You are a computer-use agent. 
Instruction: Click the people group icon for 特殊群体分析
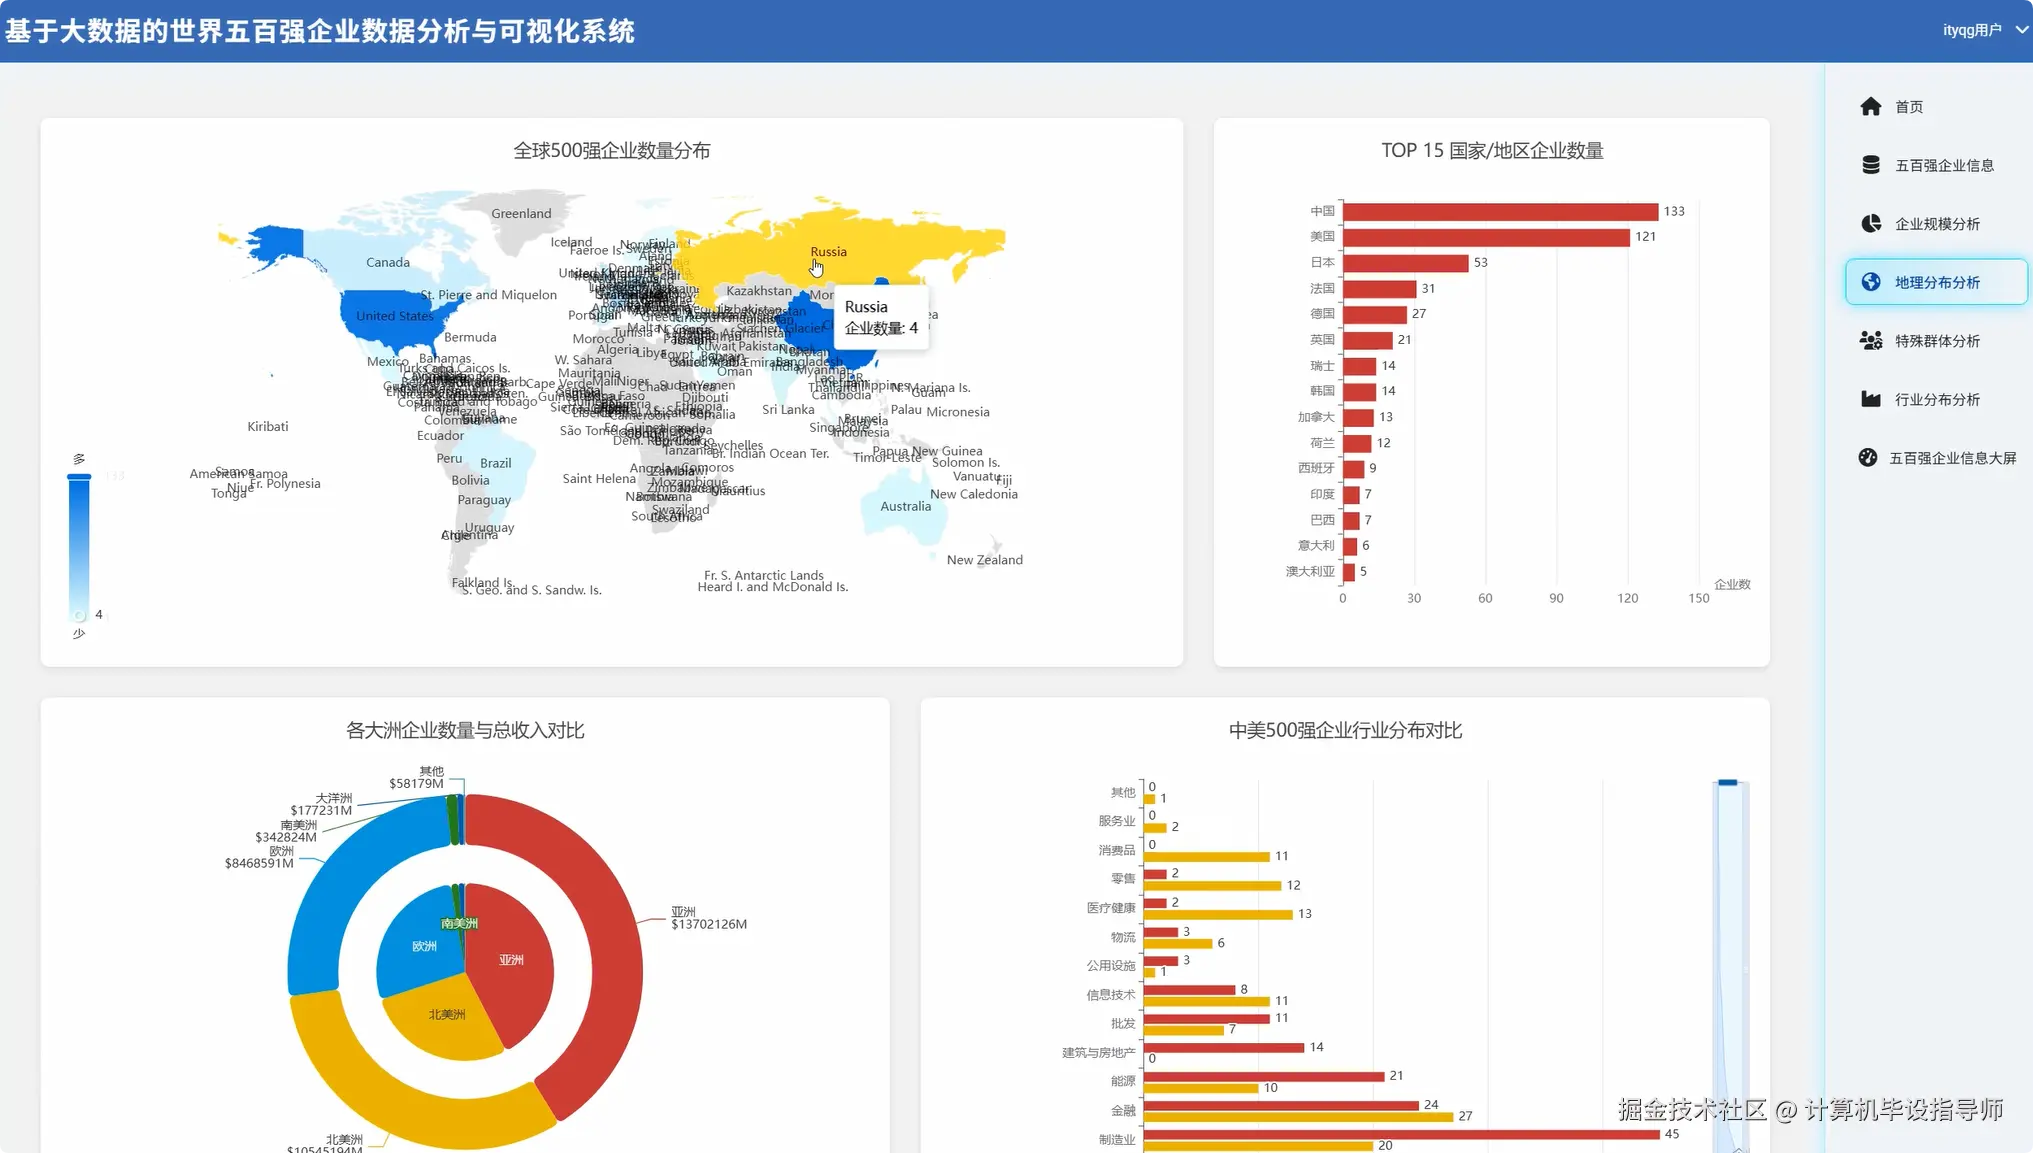pyautogui.click(x=1870, y=341)
